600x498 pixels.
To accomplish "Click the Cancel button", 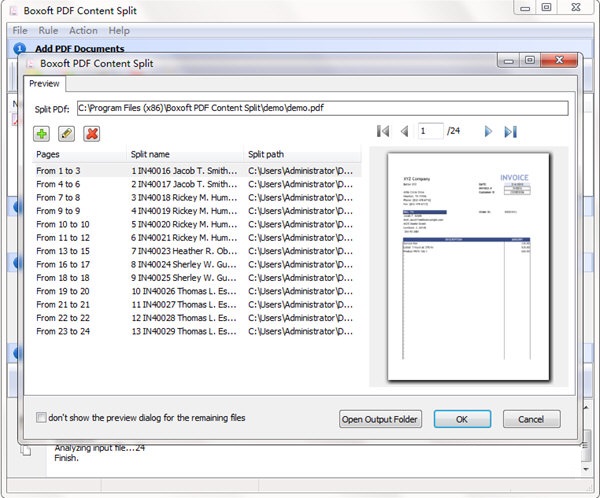I will [531, 419].
